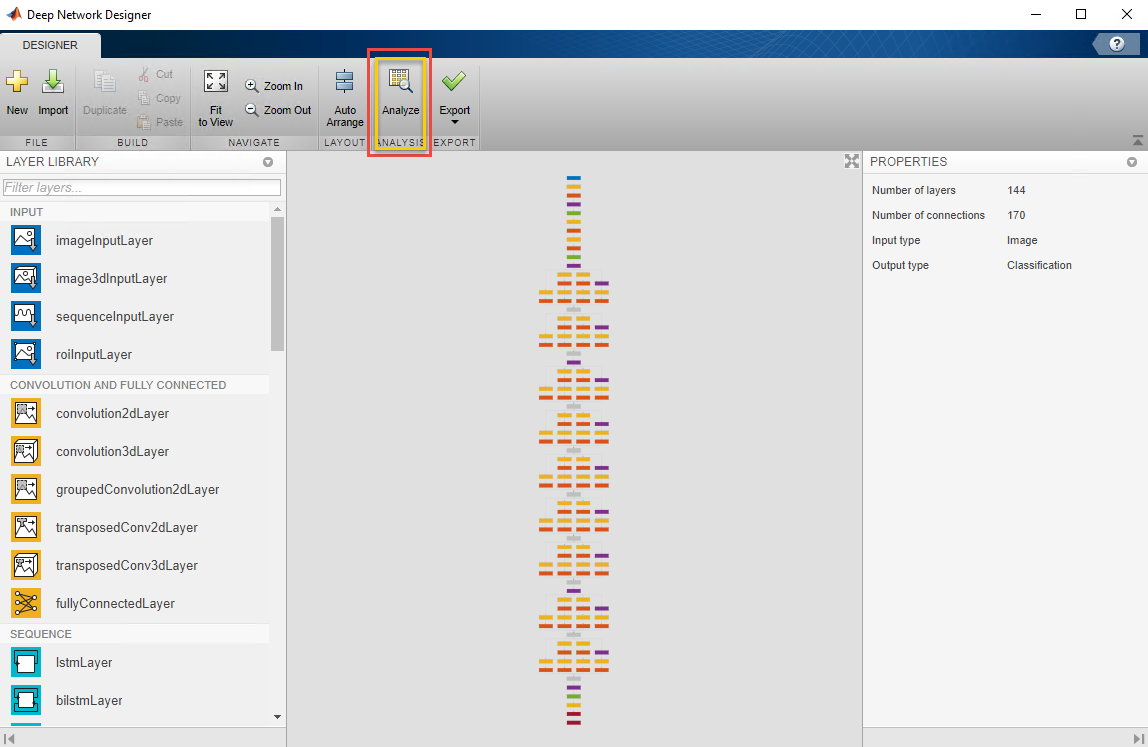Maximize the canvas with expand icon
1148x747 pixels.
(x=851, y=161)
